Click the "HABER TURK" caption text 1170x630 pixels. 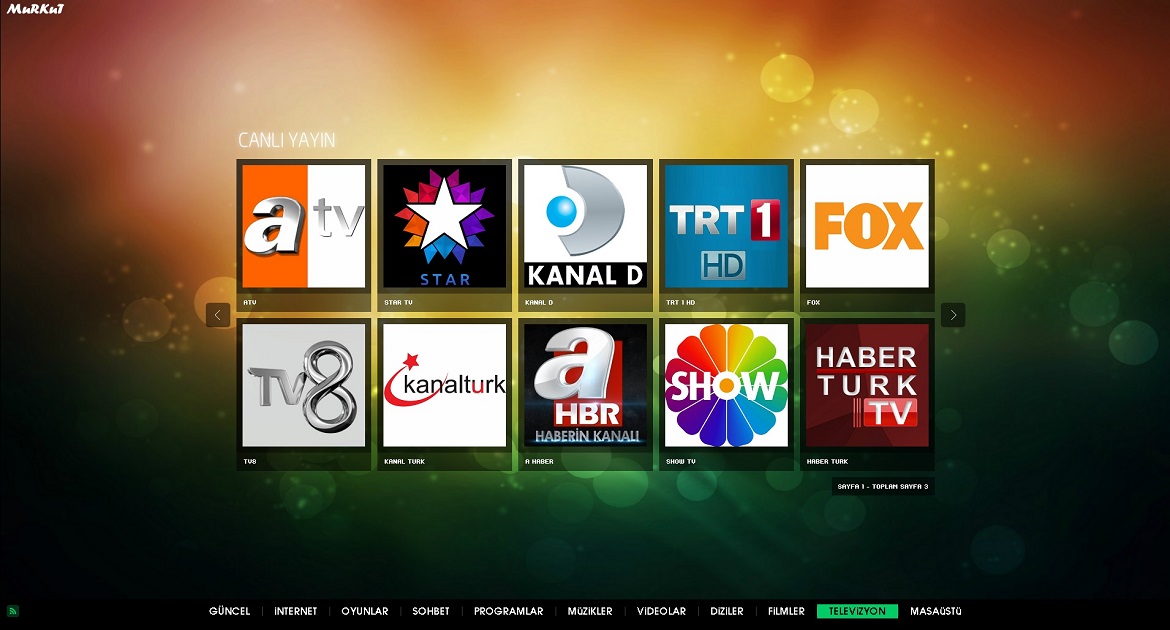828,461
